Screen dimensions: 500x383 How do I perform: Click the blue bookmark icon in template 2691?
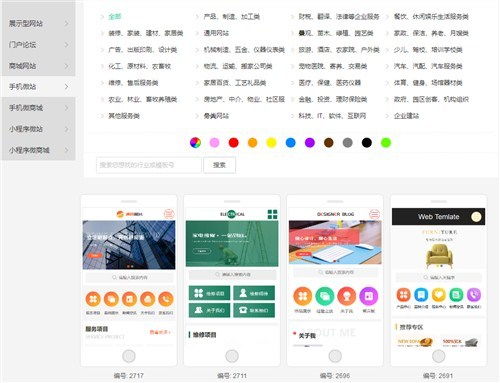point(421,295)
